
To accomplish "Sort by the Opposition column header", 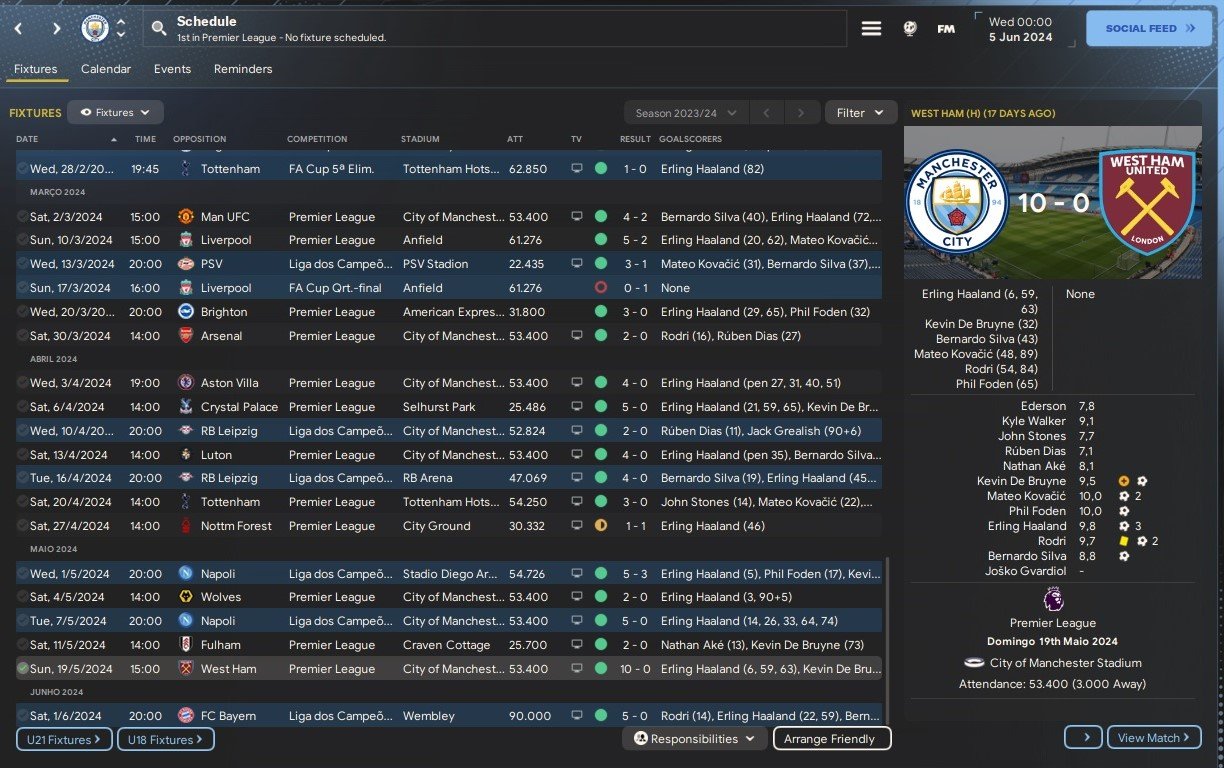I will point(199,139).
